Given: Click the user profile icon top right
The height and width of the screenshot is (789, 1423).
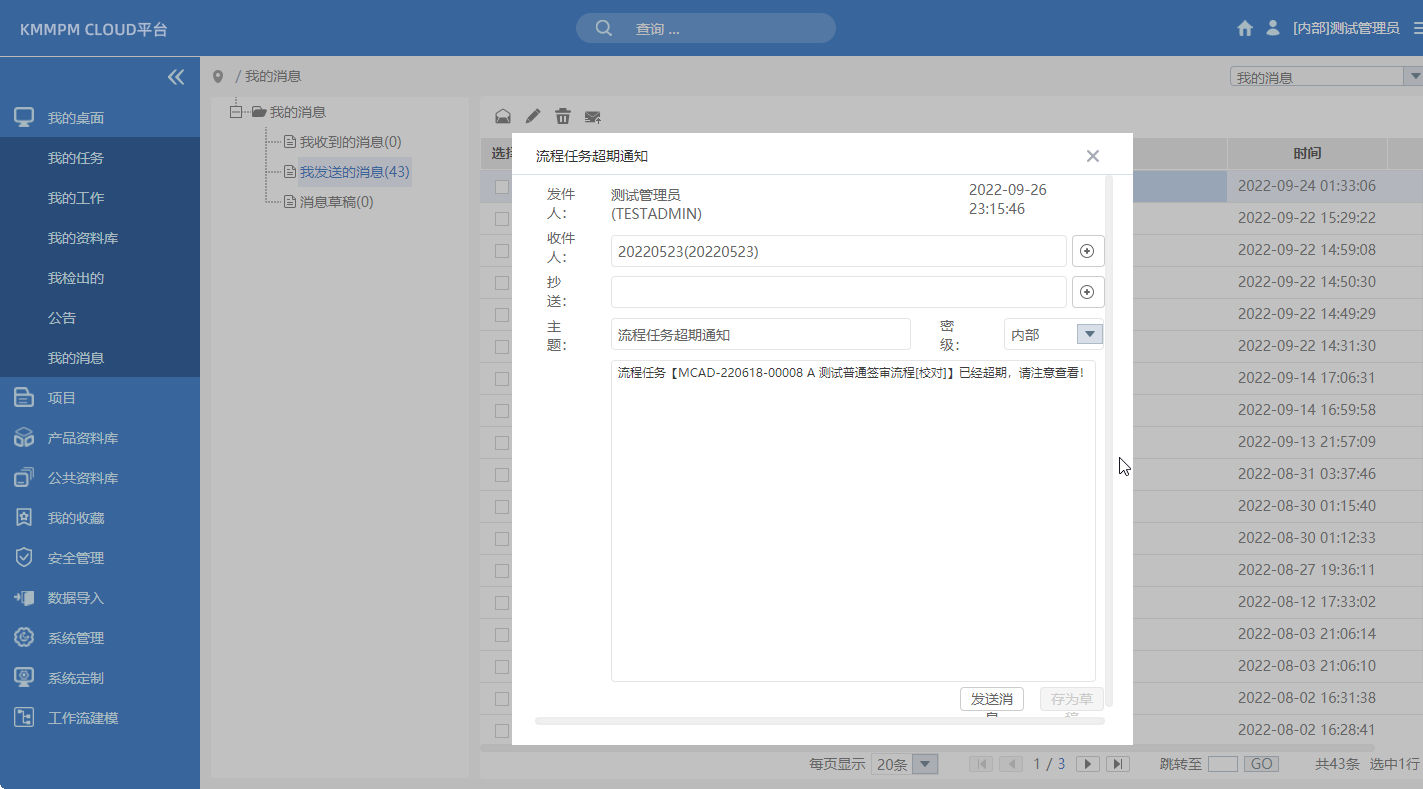Looking at the screenshot, I should point(1272,28).
